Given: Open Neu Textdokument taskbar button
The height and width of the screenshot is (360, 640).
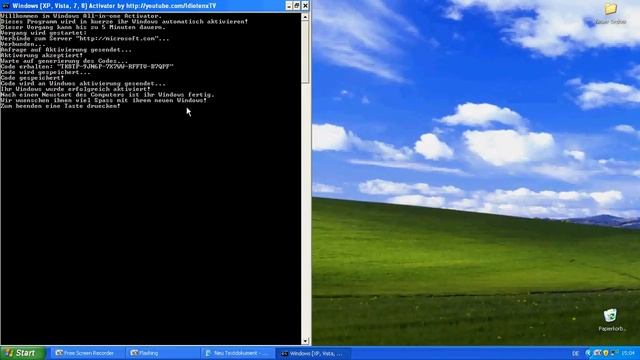Looking at the screenshot, I should [237, 353].
